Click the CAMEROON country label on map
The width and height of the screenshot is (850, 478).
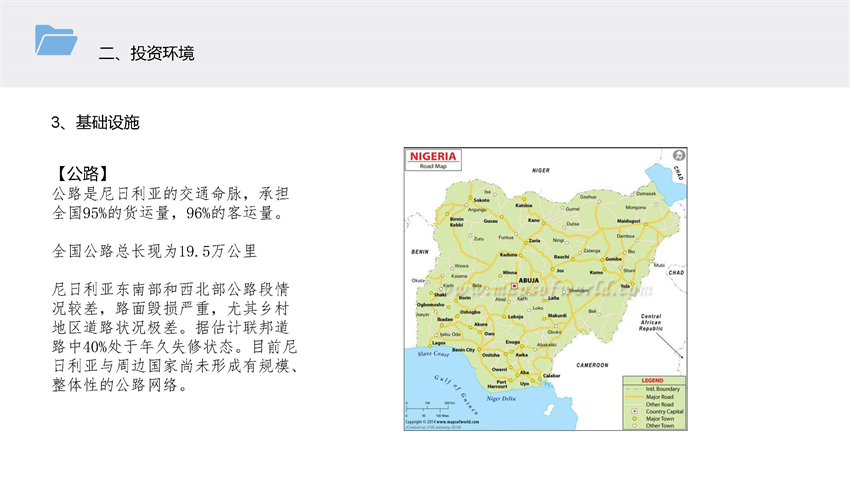591,365
